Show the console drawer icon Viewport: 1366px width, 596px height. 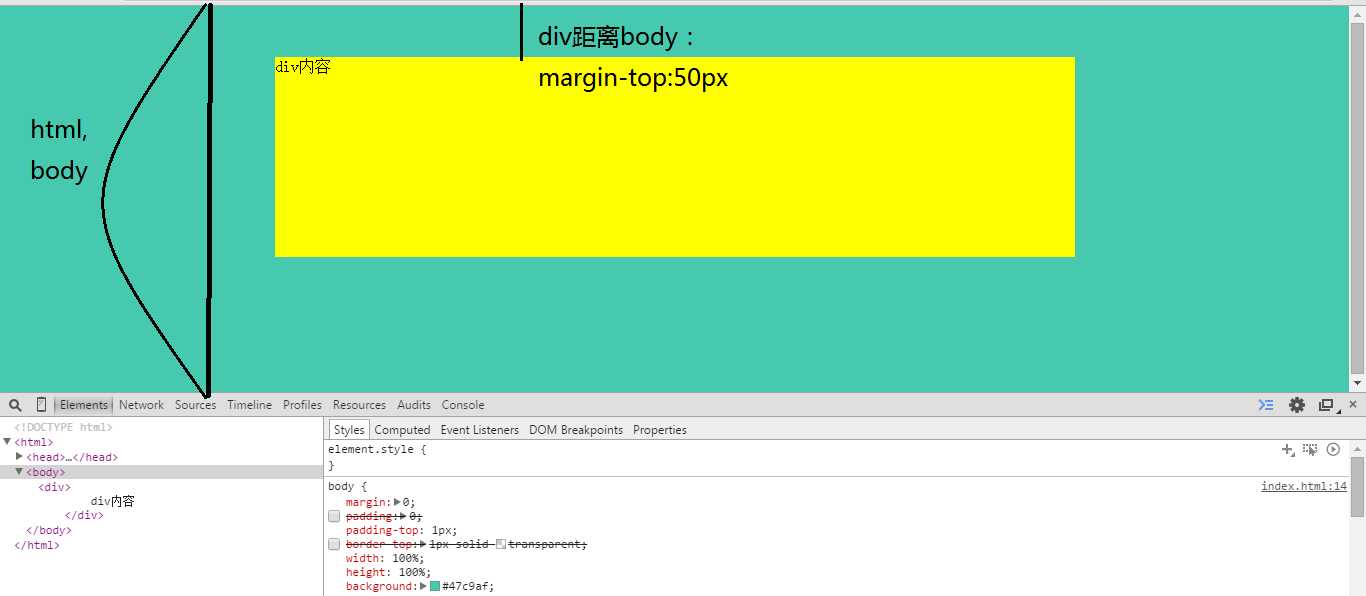1266,405
